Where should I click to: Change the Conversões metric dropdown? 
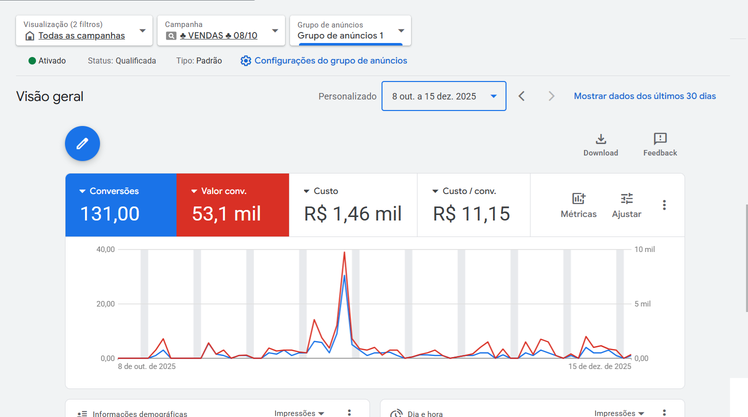(109, 191)
